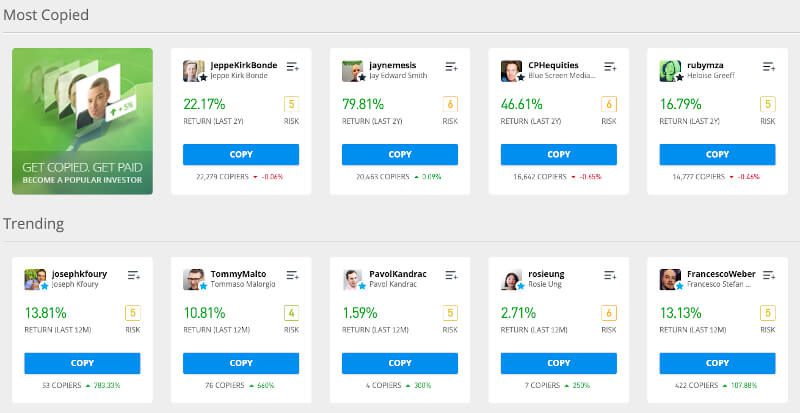Open JeppeKirkBonde profile avatar
800x413 pixels.
194,71
